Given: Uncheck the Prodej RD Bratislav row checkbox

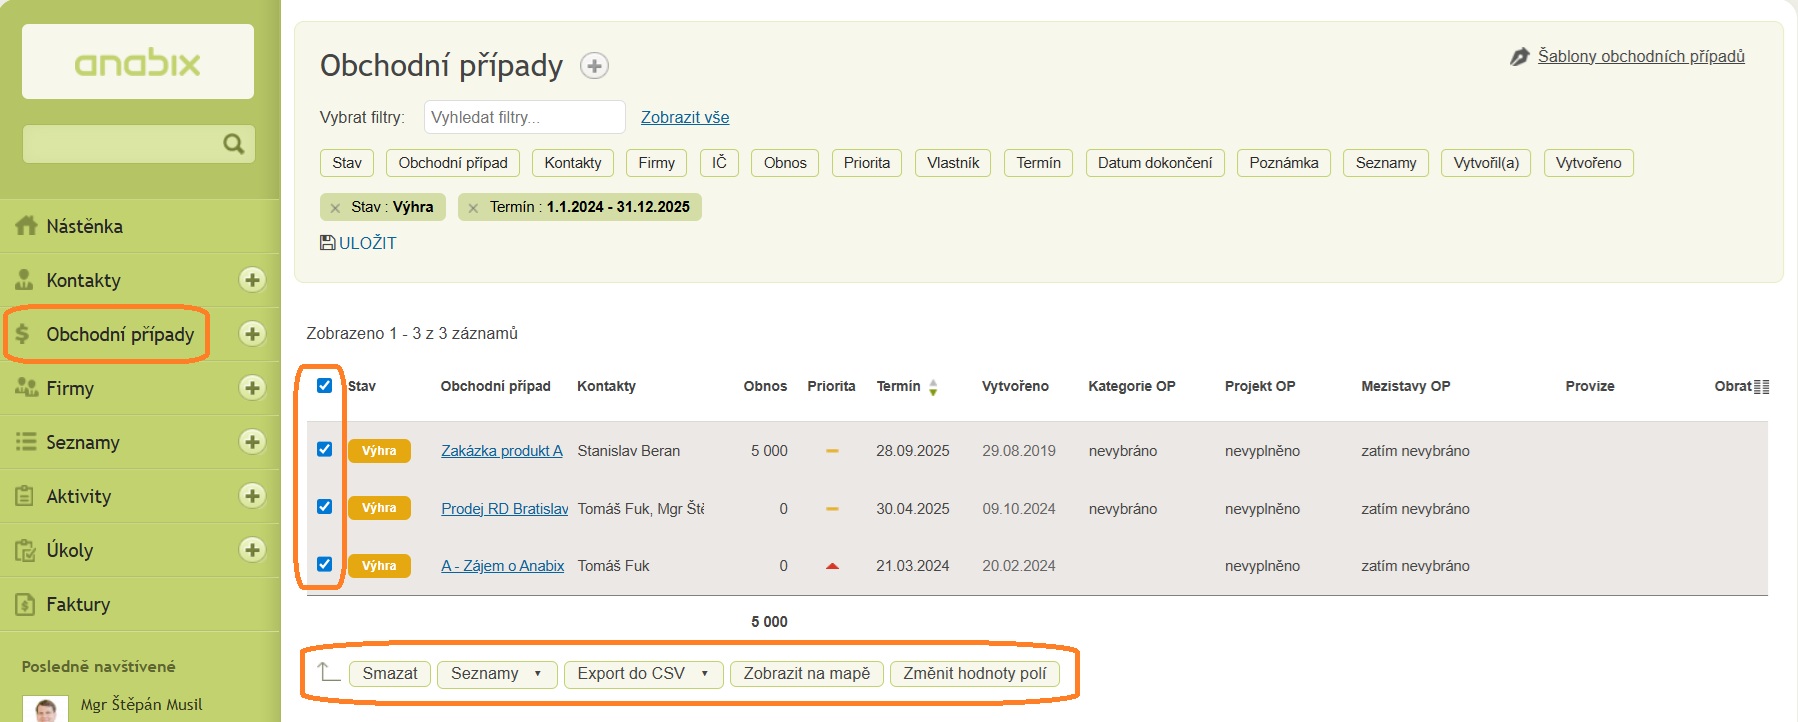Looking at the screenshot, I should pyautogui.click(x=324, y=506).
